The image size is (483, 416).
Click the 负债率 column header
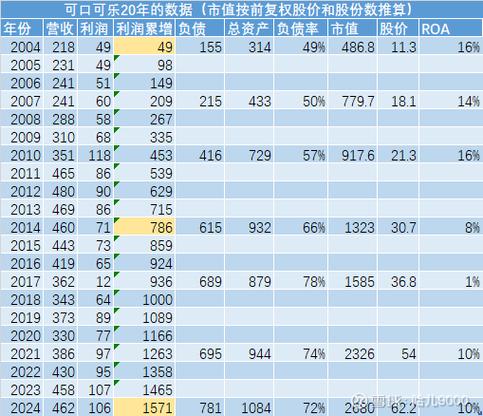click(x=300, y=28)
